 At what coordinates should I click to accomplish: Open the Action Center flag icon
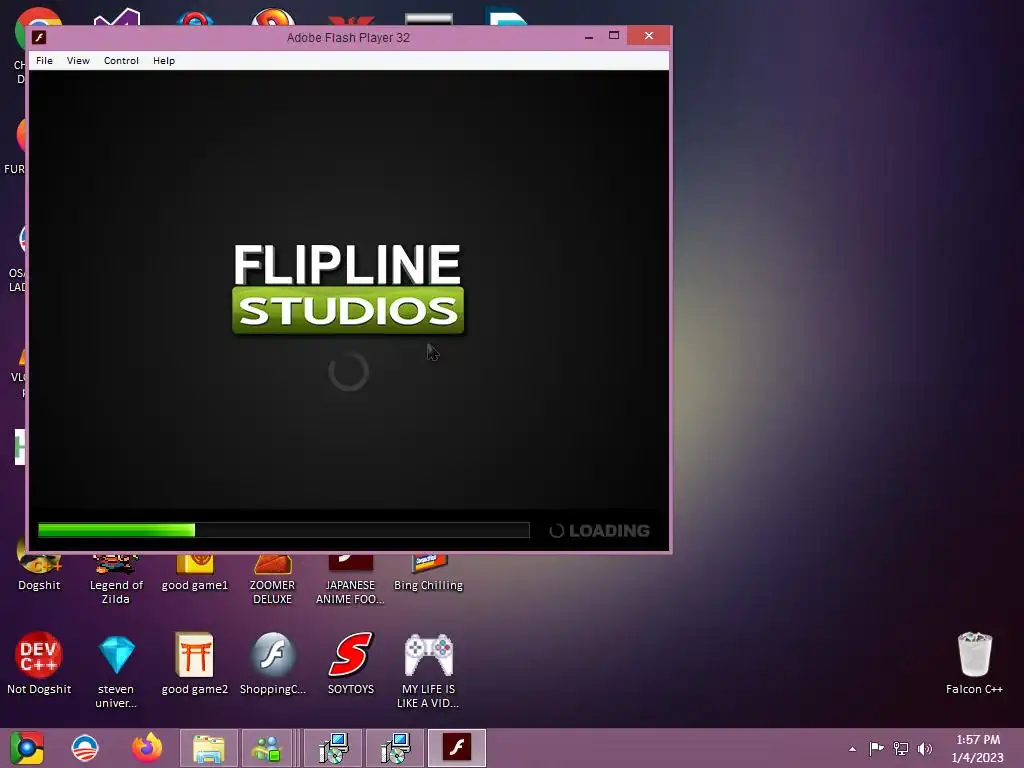pyautogui.click(x=876, y=748)
